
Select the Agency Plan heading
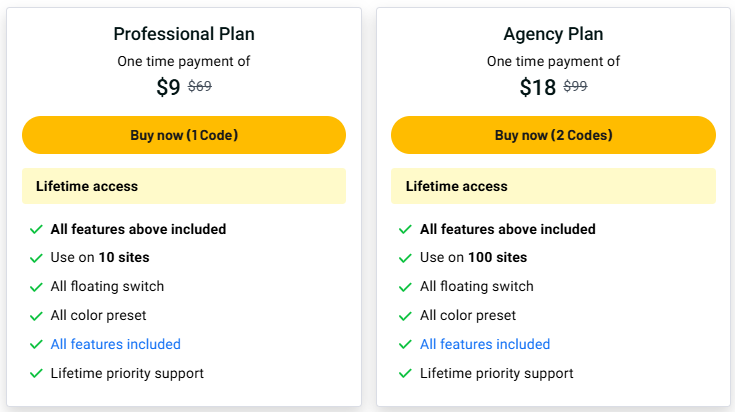point(553,34)
